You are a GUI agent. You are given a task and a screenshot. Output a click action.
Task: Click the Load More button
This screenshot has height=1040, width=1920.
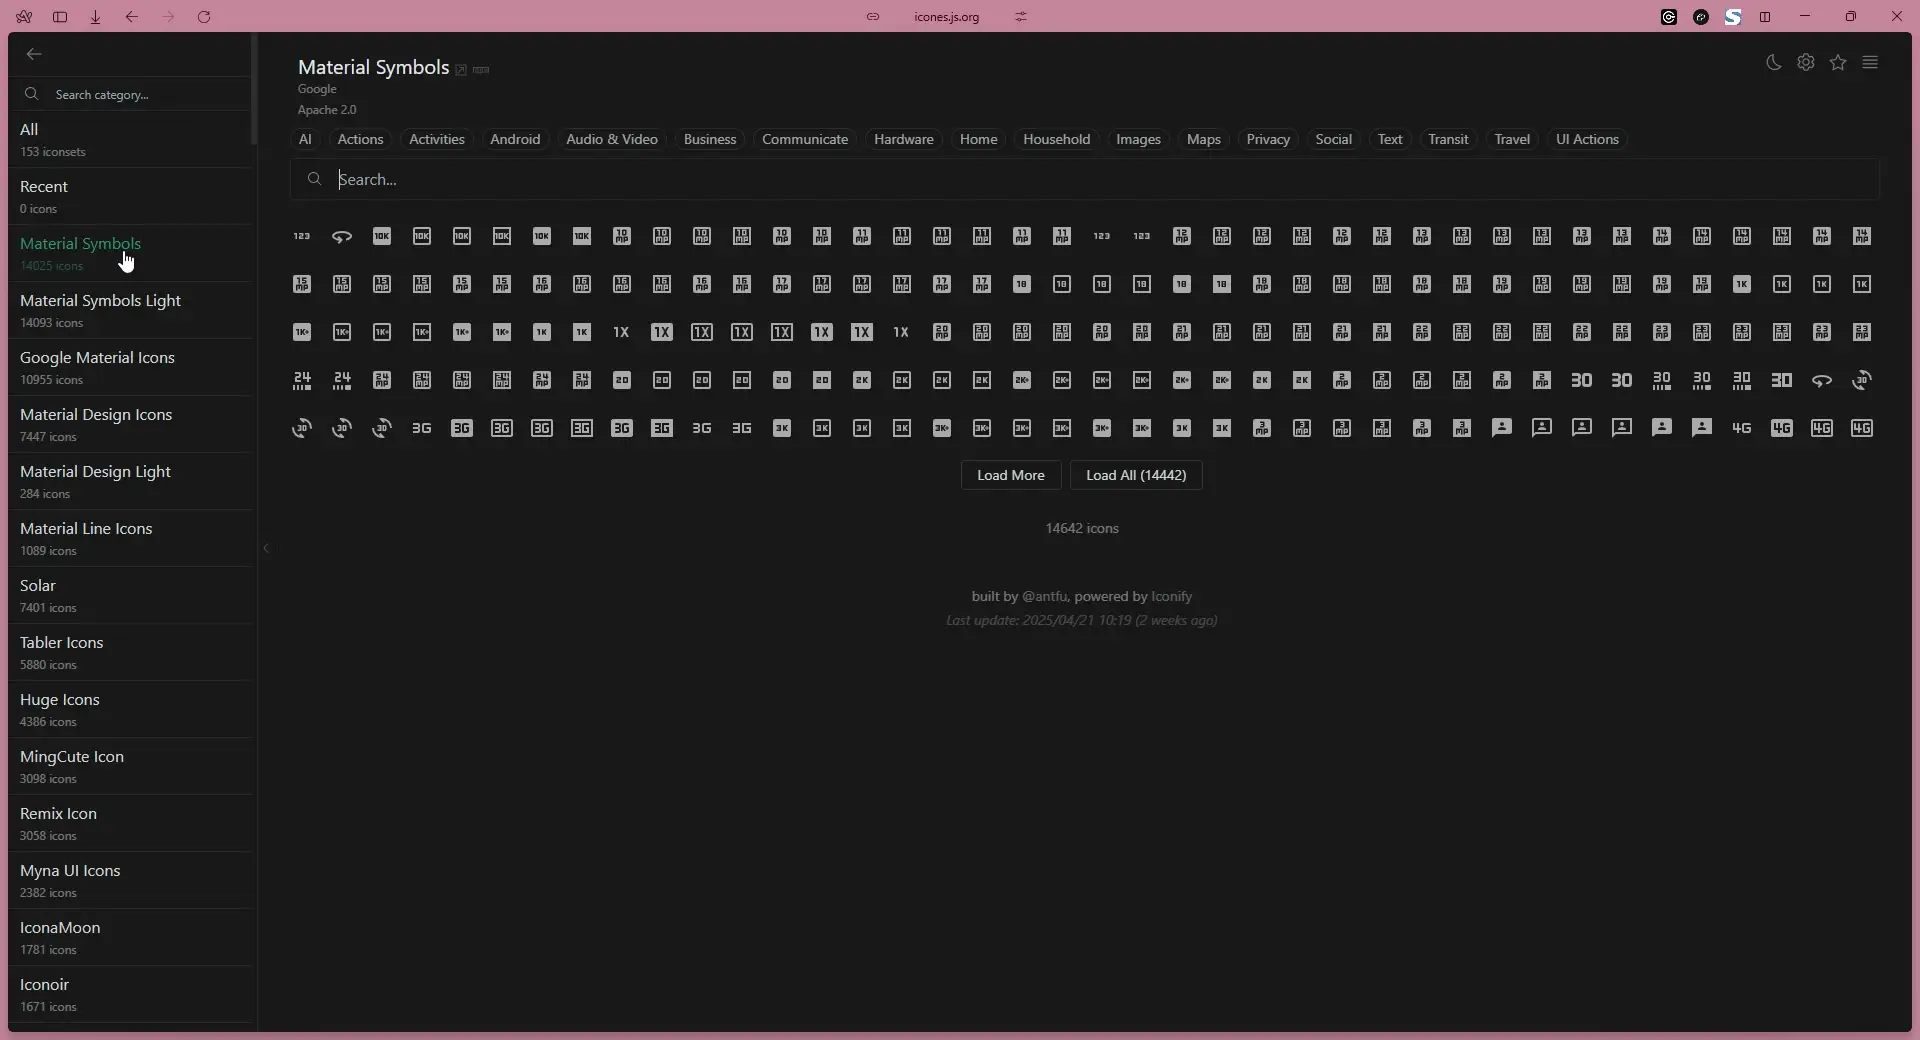tap(1011, 476)
